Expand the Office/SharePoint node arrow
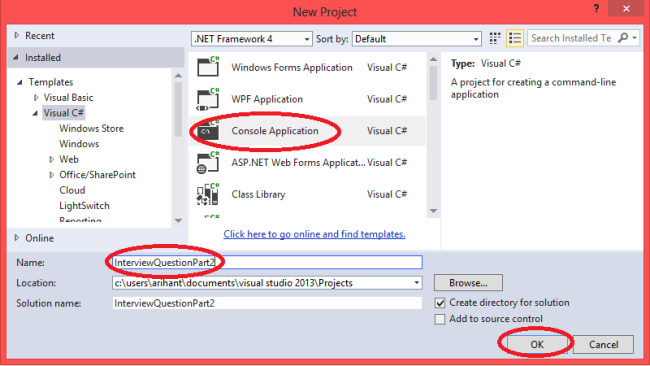Screen dimensions: 650x366 [x=51, y=175]
